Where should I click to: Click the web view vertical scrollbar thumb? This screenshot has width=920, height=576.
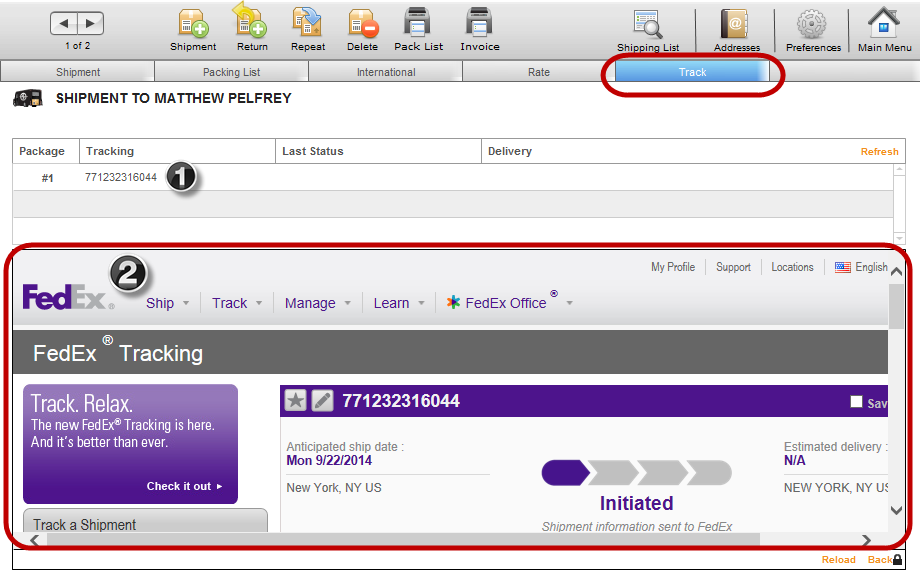(x=896, y=306)
